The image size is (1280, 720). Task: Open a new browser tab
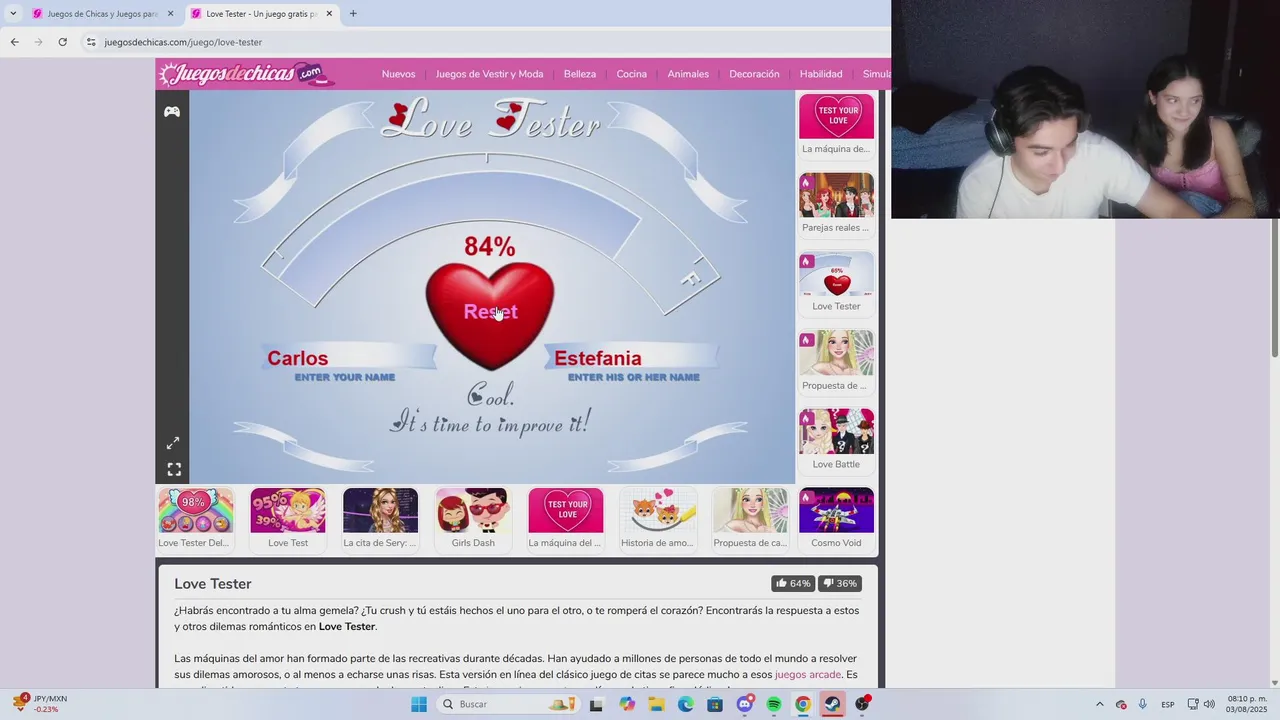(x=353, y=14)
